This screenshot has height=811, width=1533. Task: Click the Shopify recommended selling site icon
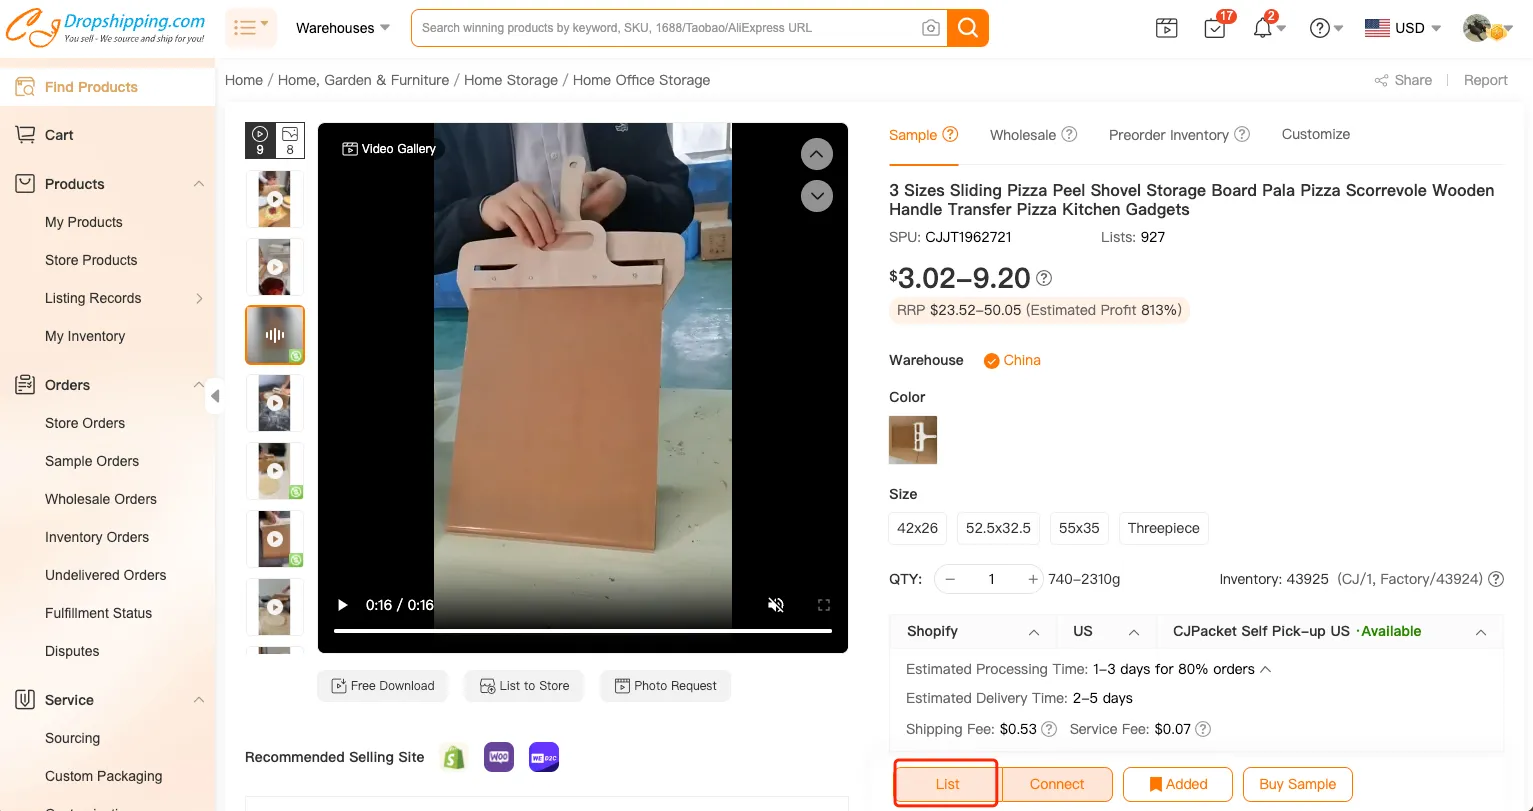455,757
